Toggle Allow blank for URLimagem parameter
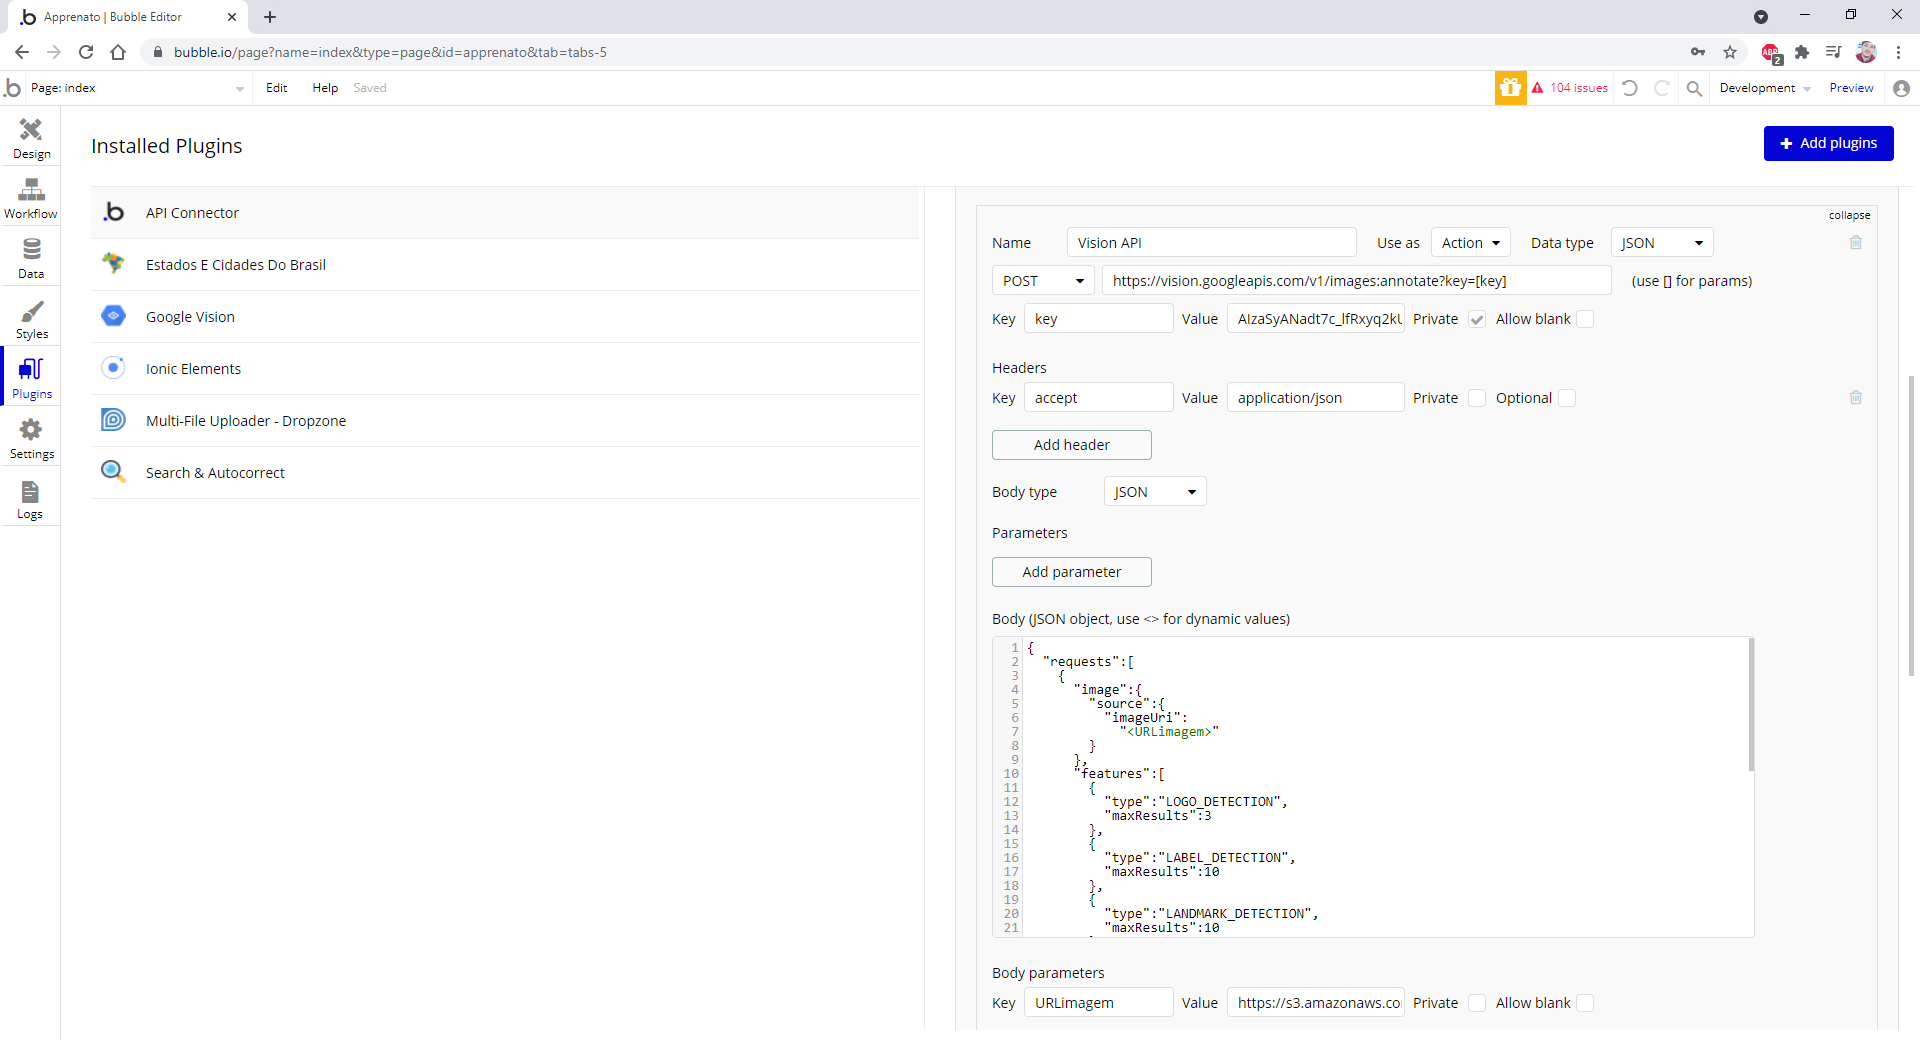 (x=1585, y=1003)
